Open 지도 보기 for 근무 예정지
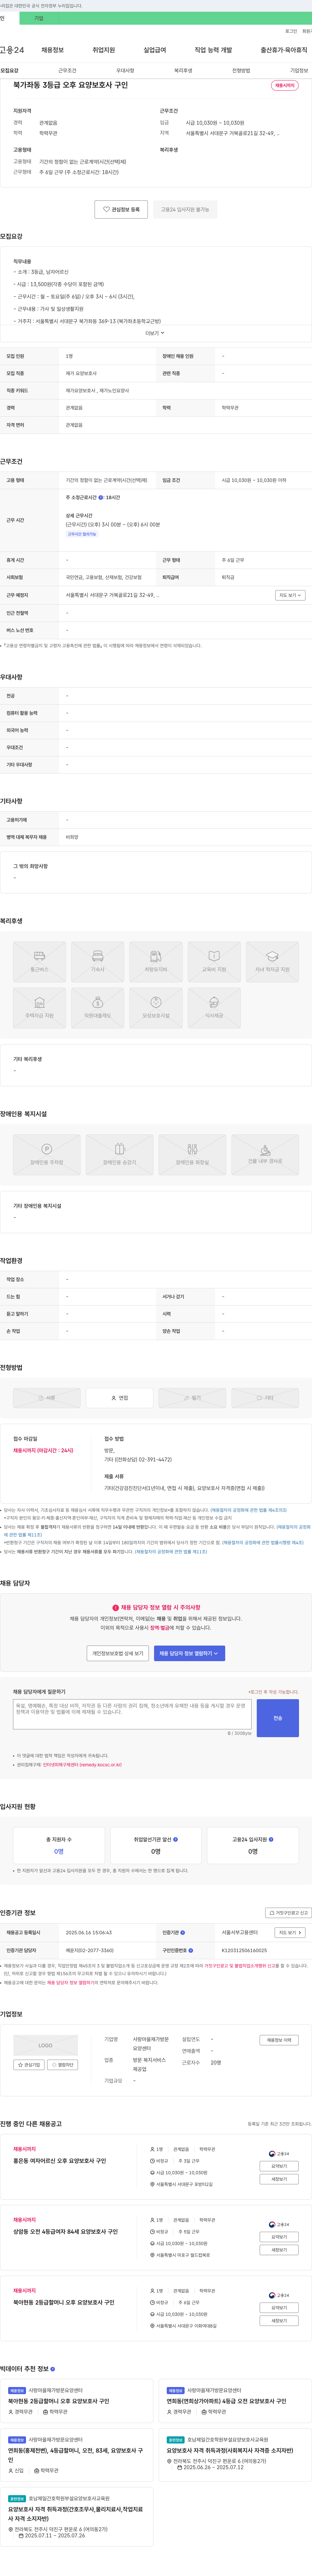The width and height of the screenshot is (312, 2576). [290, 595]
